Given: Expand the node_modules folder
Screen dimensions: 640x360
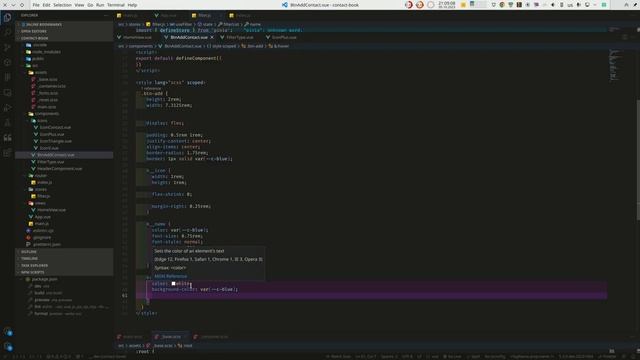Looking at the screenshot, I should click(x=64, y=52).
